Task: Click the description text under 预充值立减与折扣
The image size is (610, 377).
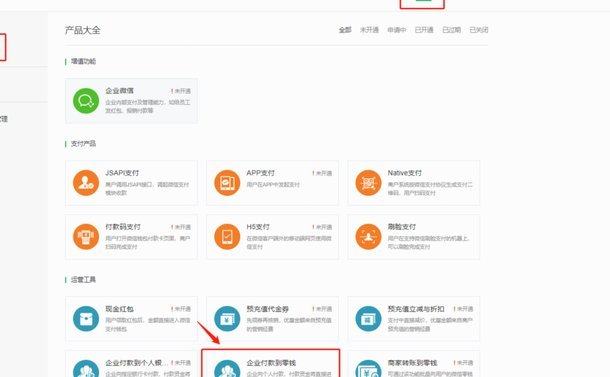Action: [x=430, y=324]
